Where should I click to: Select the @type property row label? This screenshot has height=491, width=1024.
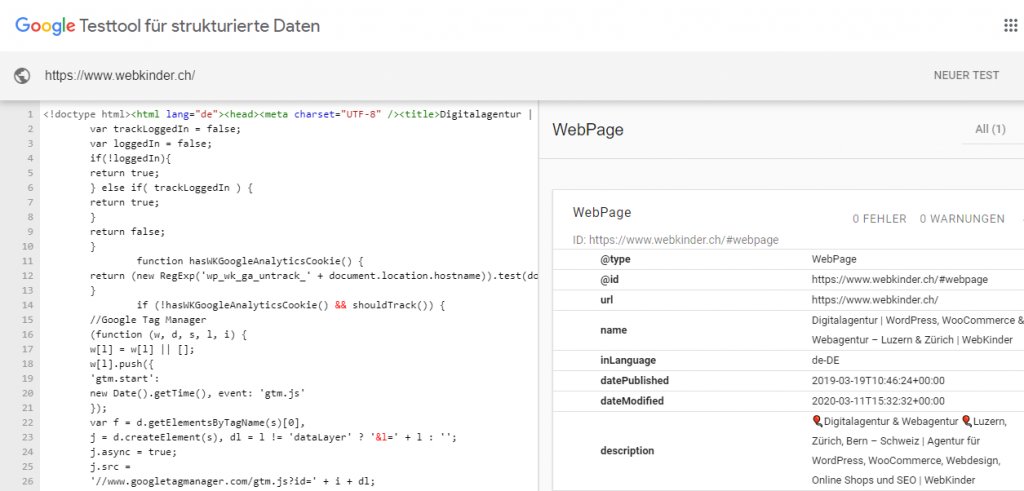tap(616, 259)
